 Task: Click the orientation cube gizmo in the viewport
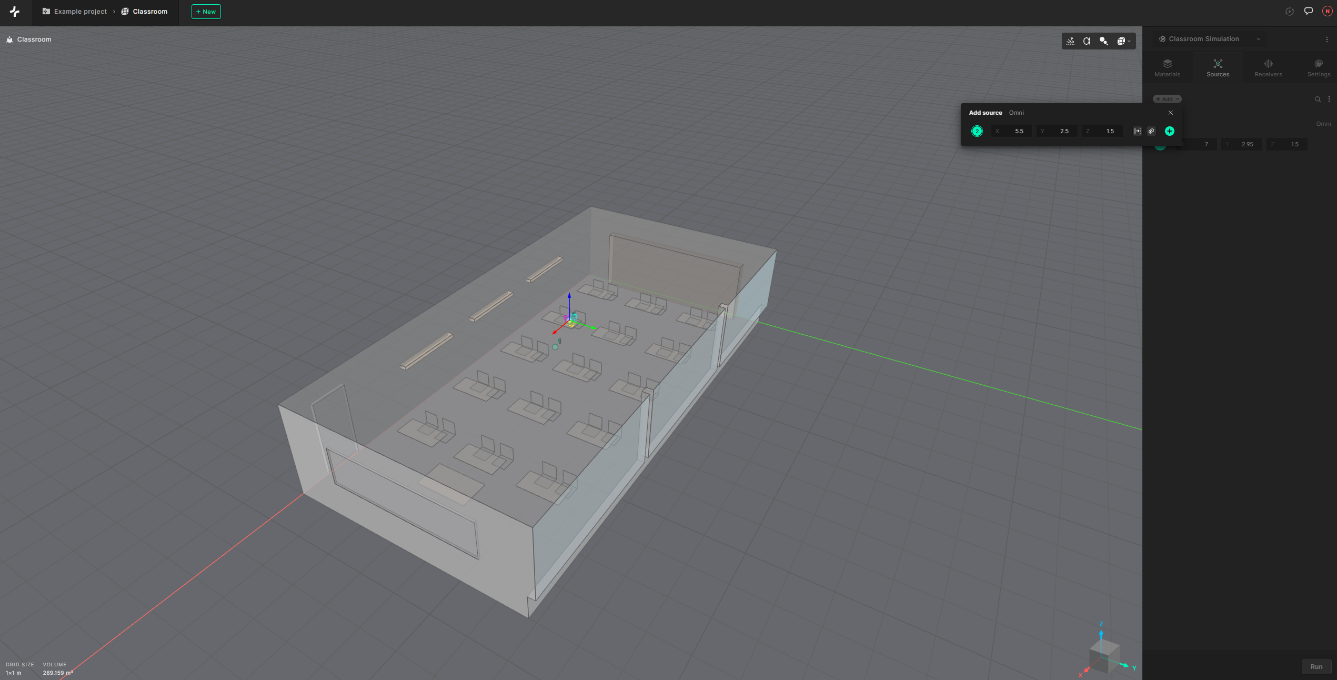coord(1104,658)
